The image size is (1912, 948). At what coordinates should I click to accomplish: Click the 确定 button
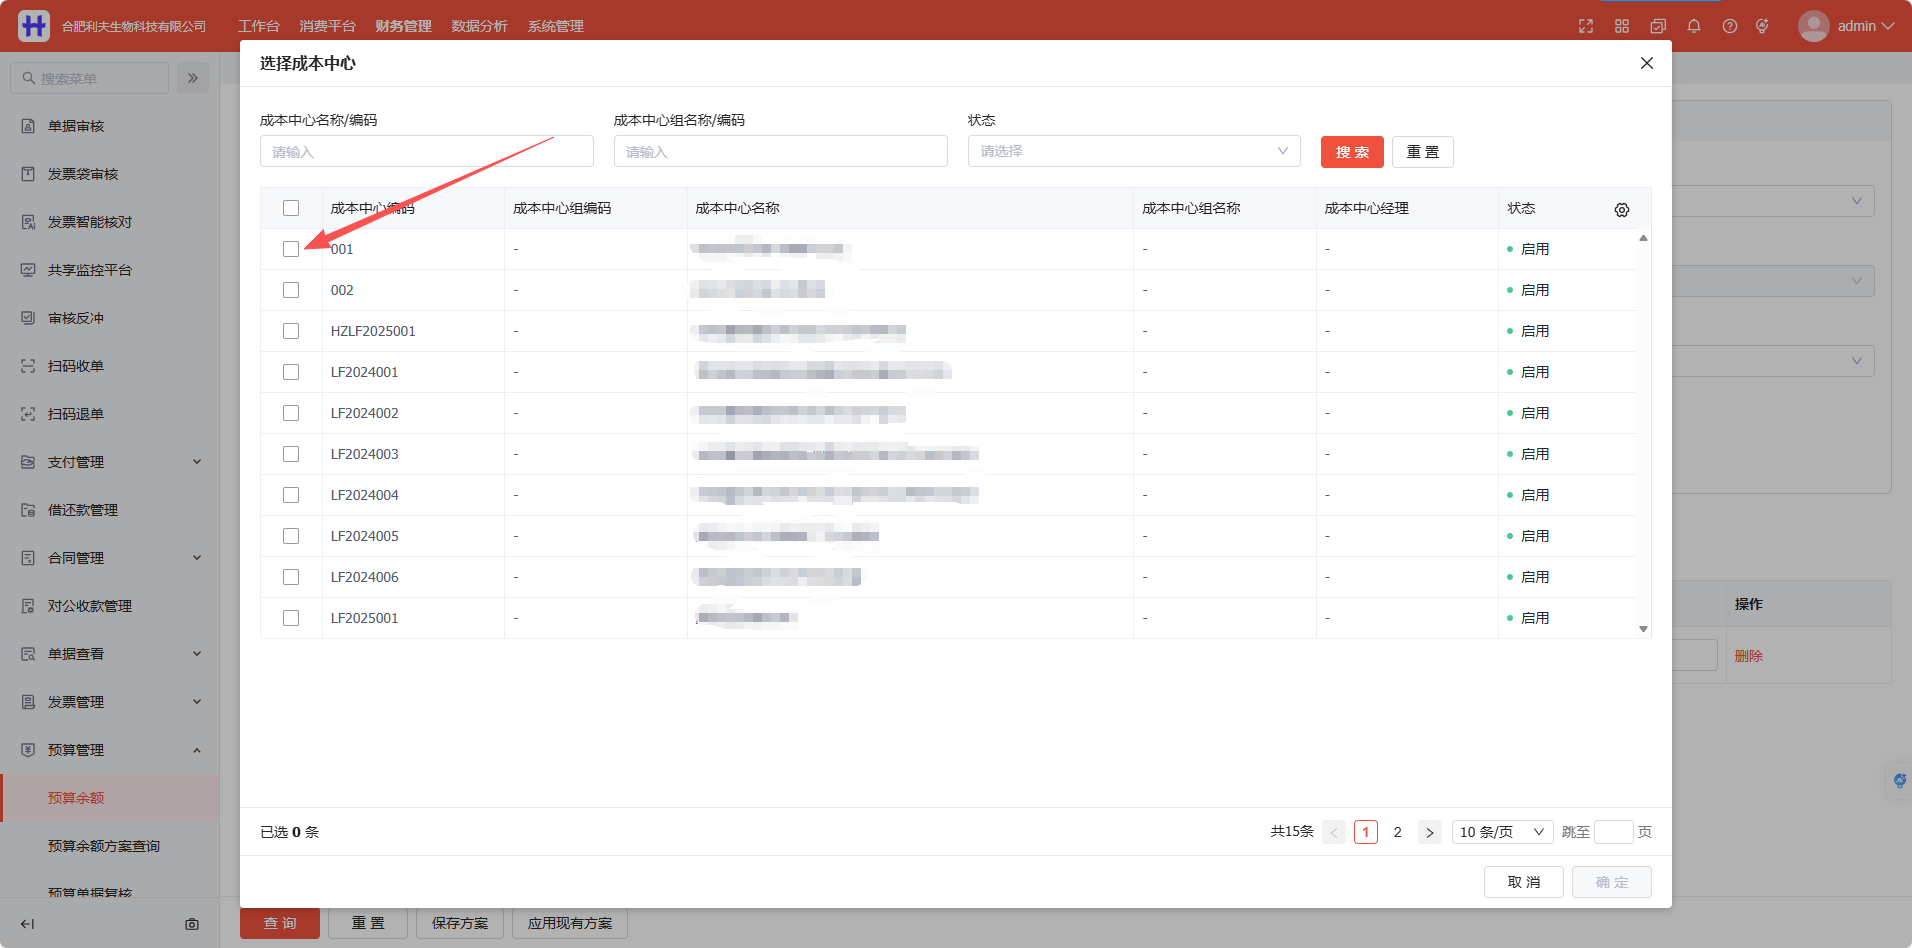[x=1611, y=882]
